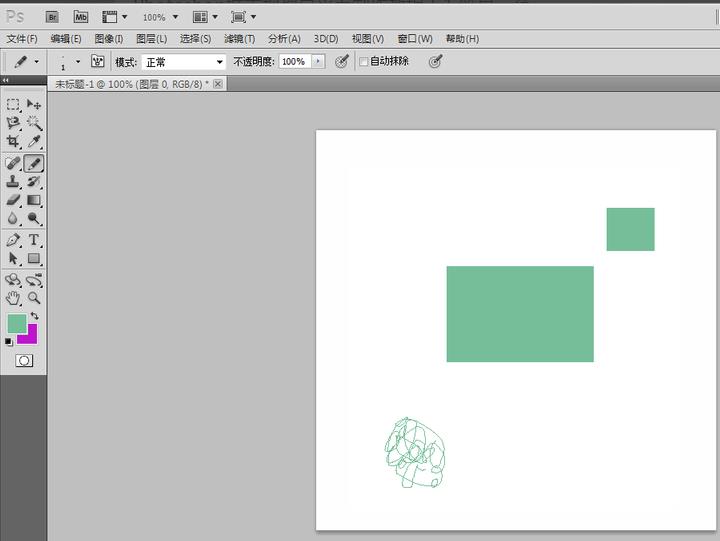Toggle Quick Mask mode button

[24, 361]
